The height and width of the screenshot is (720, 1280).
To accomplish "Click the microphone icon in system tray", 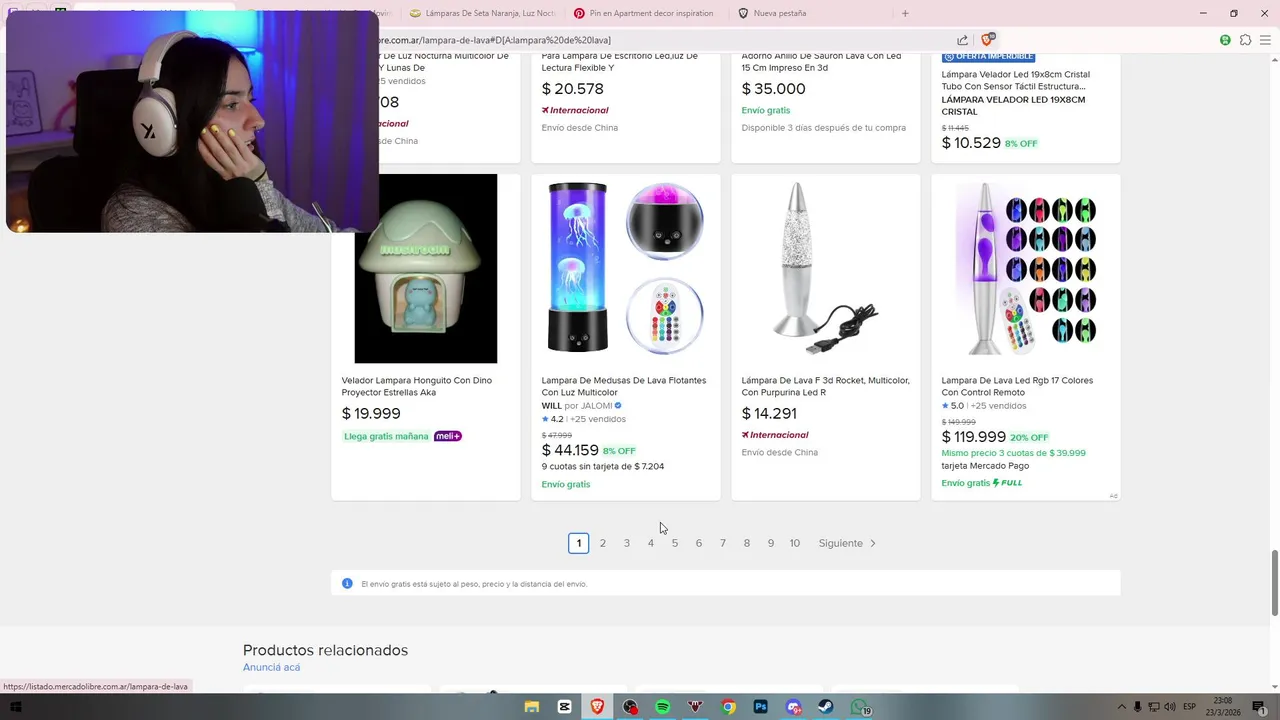I will [1138, 707].
